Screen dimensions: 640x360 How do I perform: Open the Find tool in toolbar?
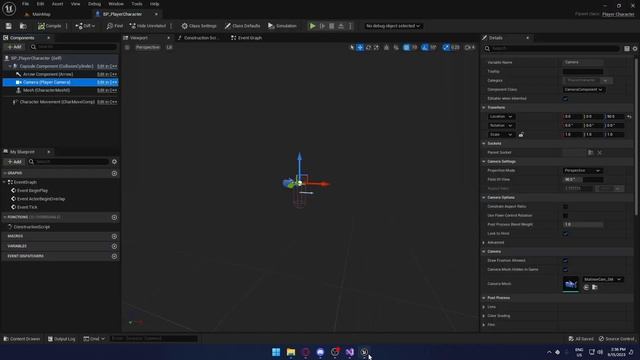(115, 26)
